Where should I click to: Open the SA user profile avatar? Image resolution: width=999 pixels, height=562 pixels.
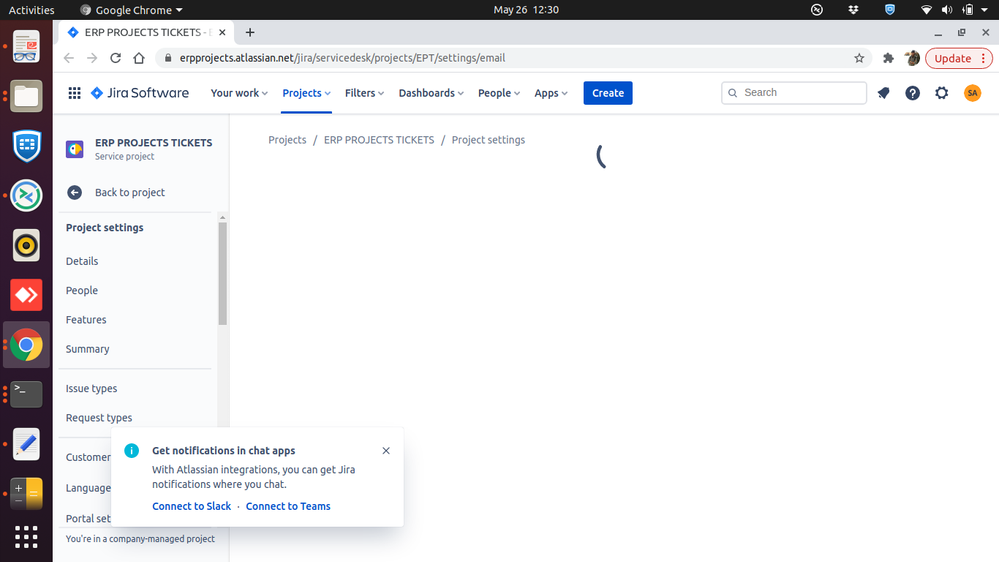972,93
